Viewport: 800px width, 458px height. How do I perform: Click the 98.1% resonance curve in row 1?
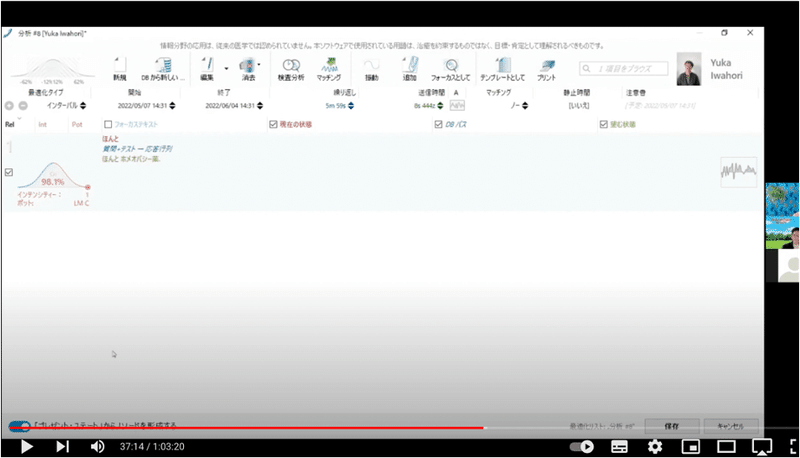coord(53,175)
